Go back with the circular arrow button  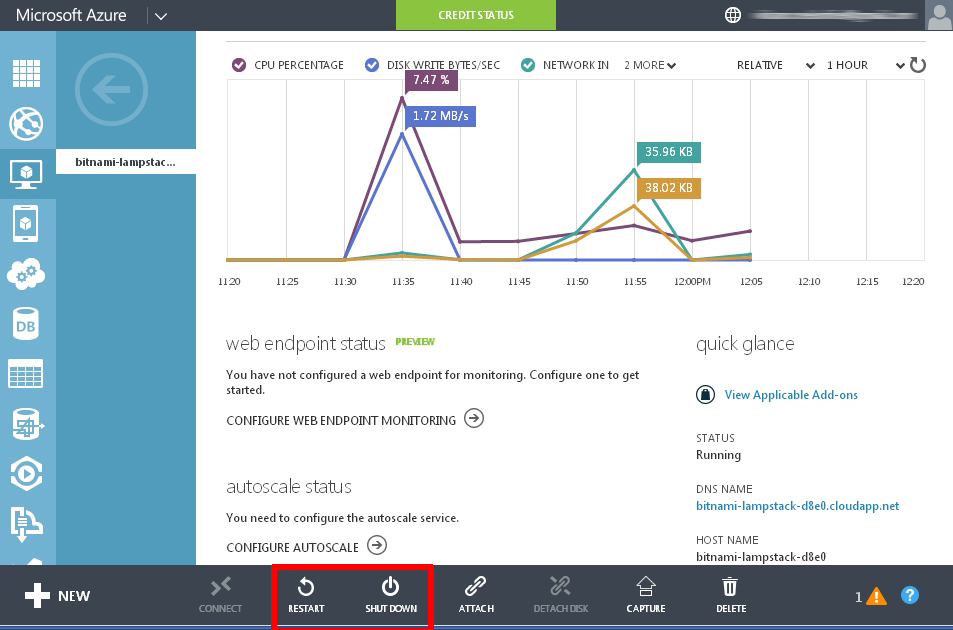pyautogui.click(x=111, y=89)
